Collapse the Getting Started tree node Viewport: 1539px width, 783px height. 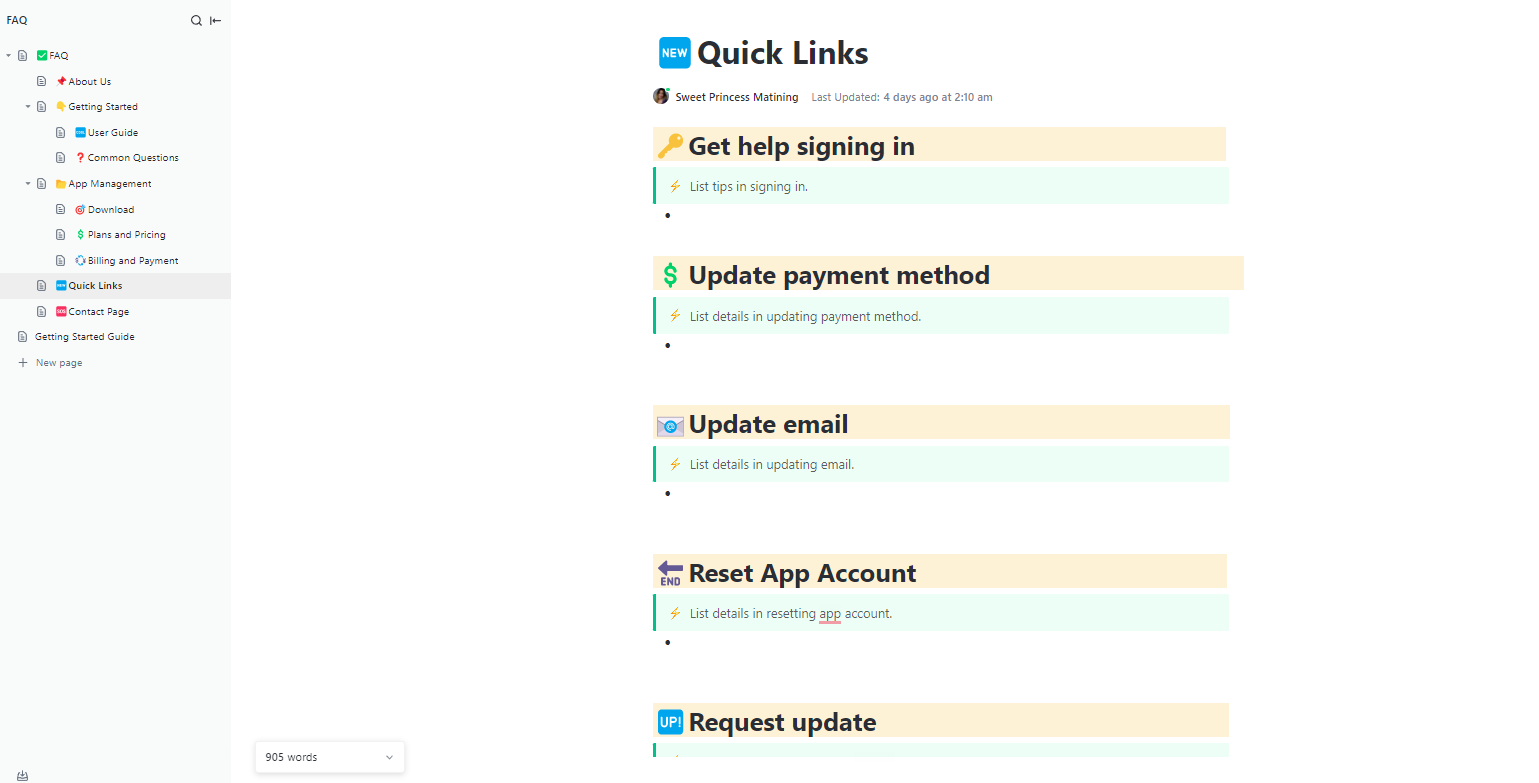click(x=27, y=106)
